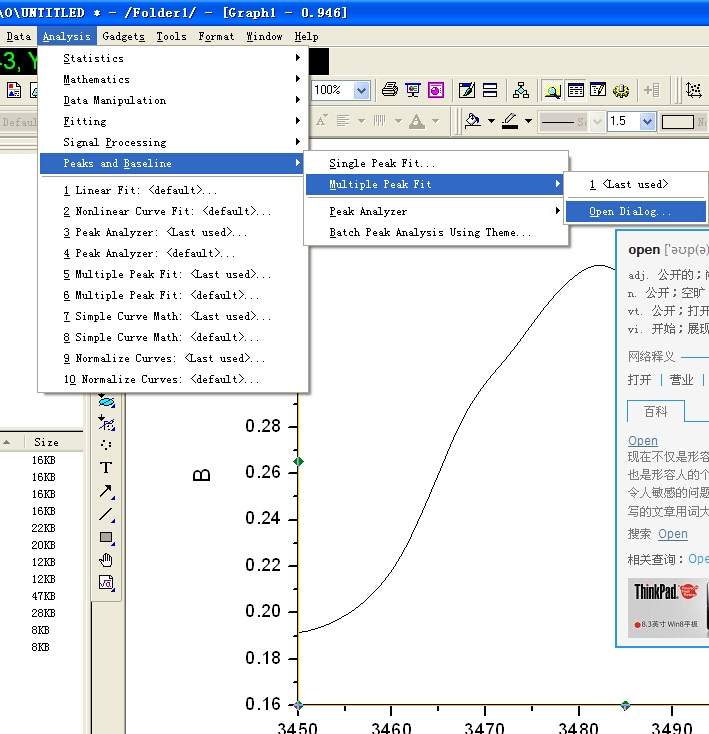
Task: Expand the line color dropdown arrow
Action: (528, 121)
